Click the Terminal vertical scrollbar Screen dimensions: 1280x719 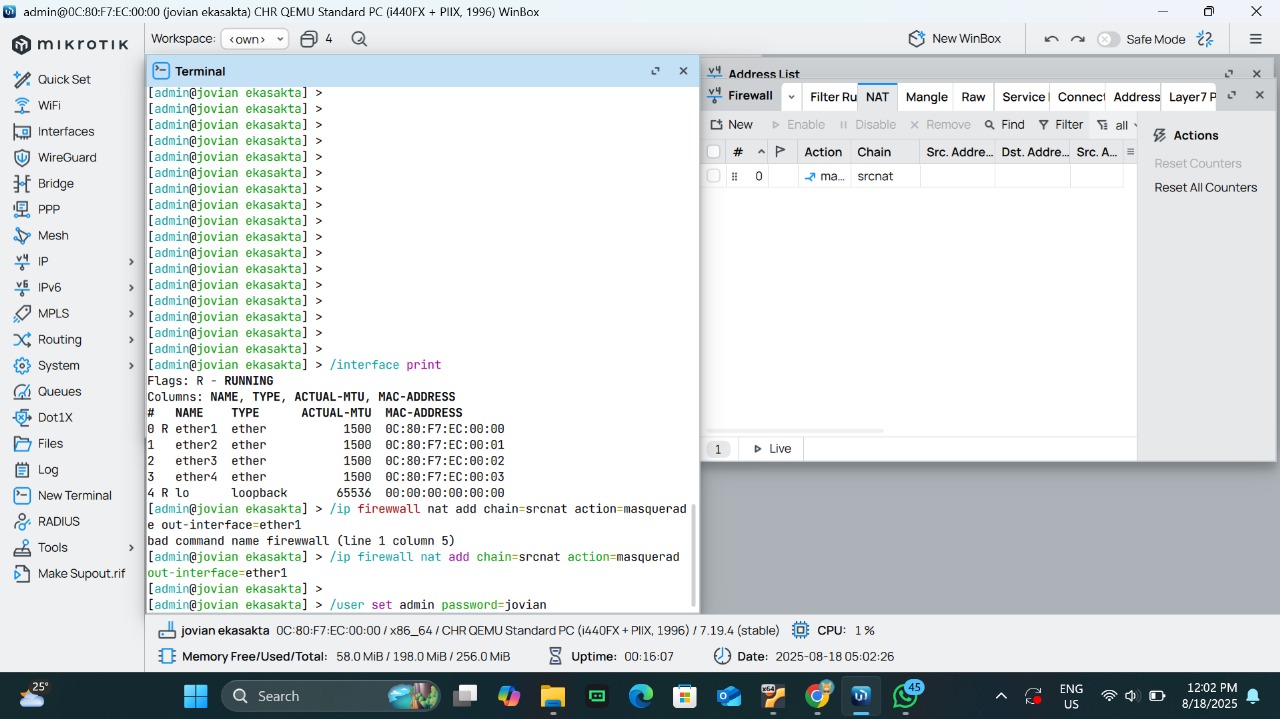694,555
